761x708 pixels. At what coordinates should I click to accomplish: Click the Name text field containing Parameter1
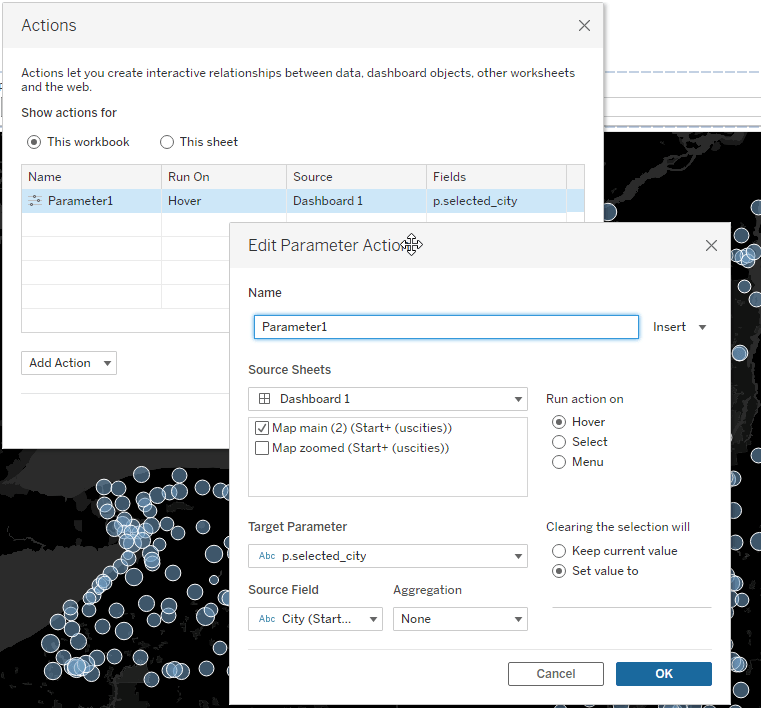click(x=446, y=327)
